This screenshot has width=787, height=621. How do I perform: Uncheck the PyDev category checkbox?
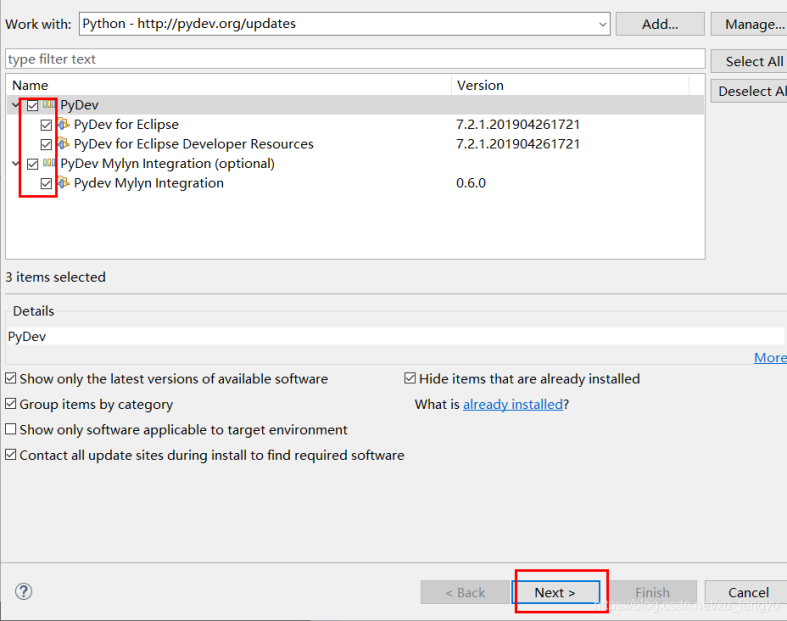[x=33, y=105]
